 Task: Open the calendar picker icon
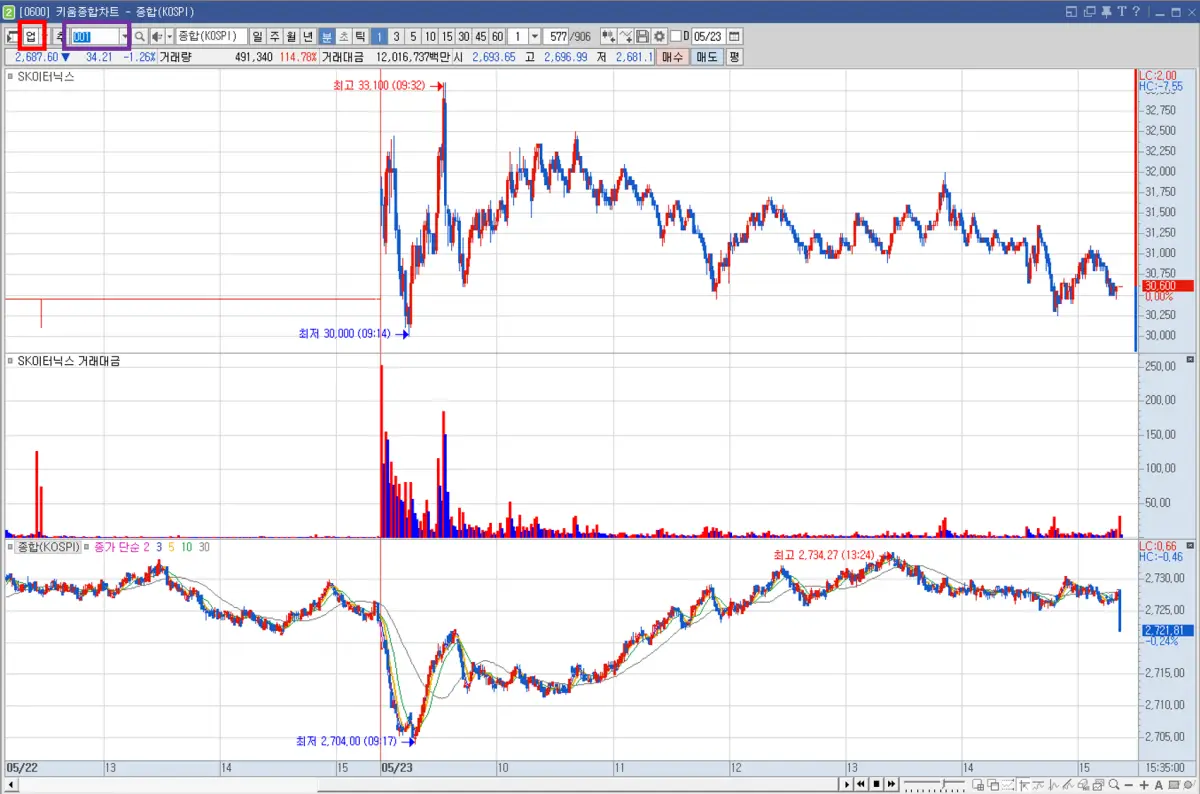coord(735,36)
